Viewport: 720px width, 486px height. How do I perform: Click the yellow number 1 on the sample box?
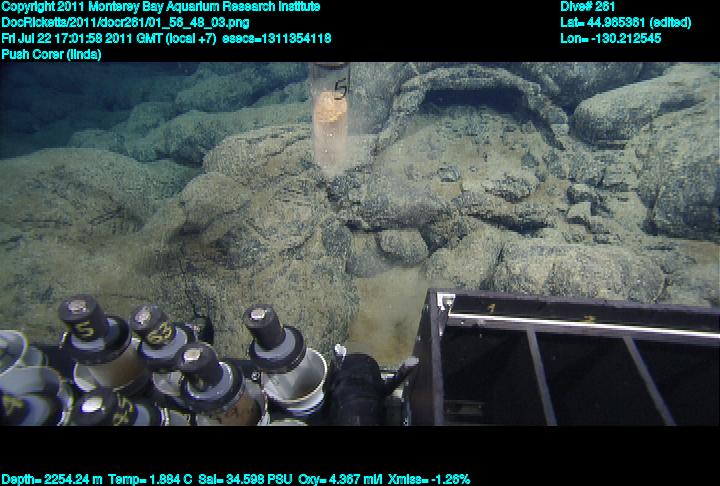click(x=490, y=307)
